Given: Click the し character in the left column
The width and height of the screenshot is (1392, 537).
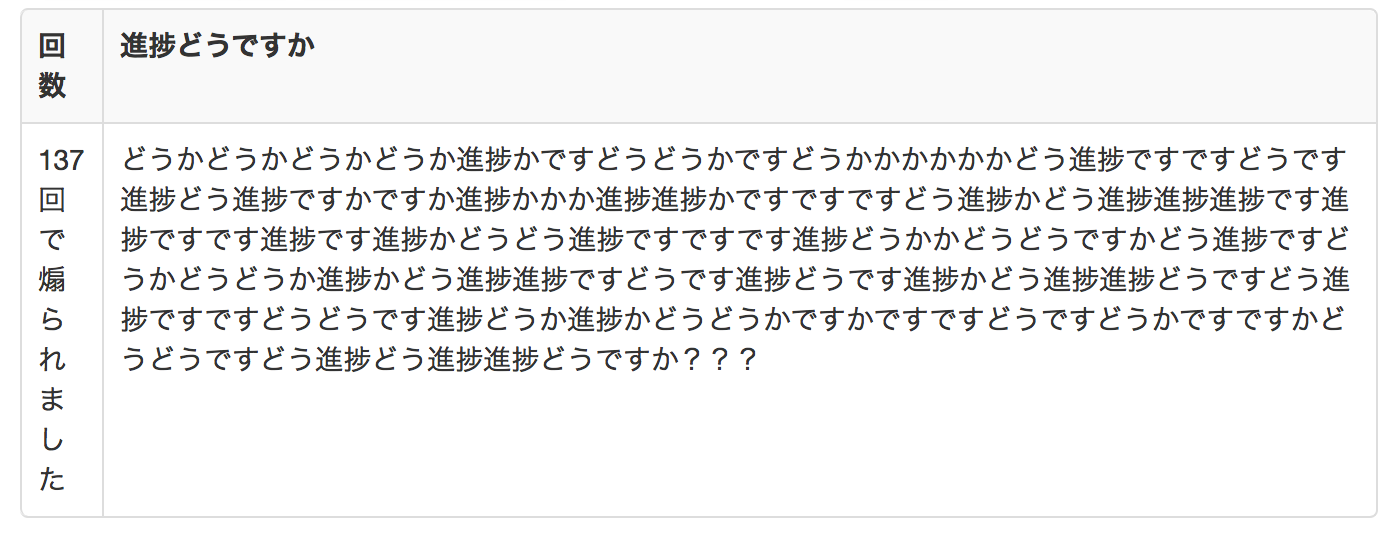Looking at the screenshot, I should click(x=52, y=440).
